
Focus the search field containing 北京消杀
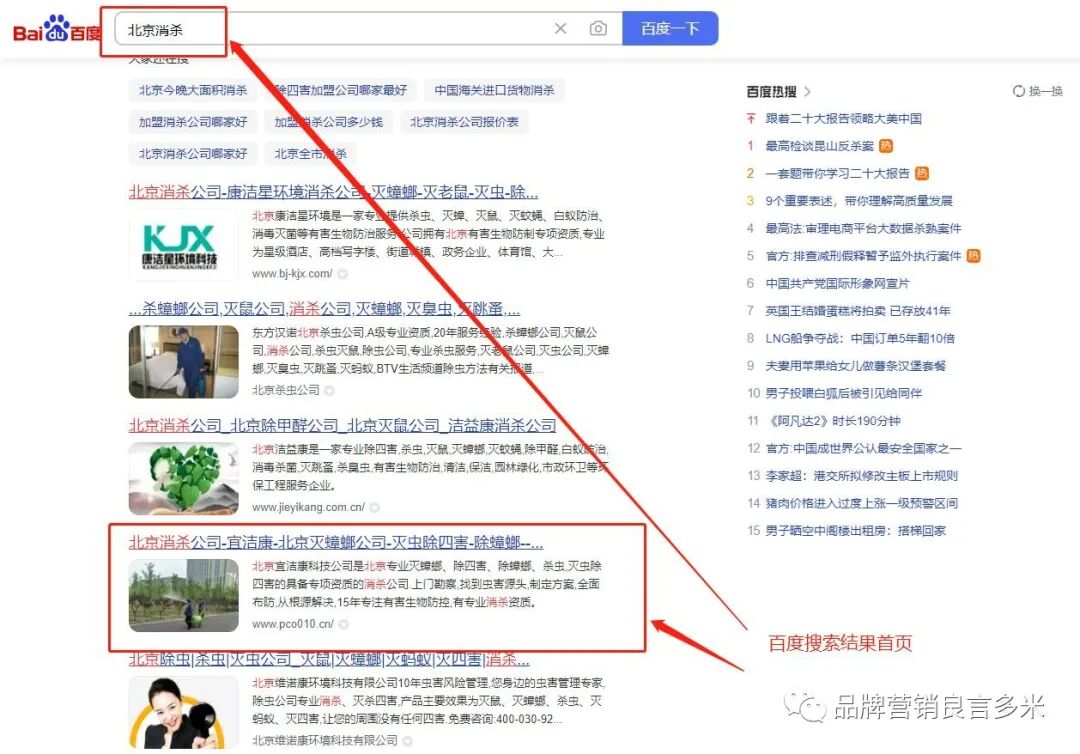(x=368, y=28)
